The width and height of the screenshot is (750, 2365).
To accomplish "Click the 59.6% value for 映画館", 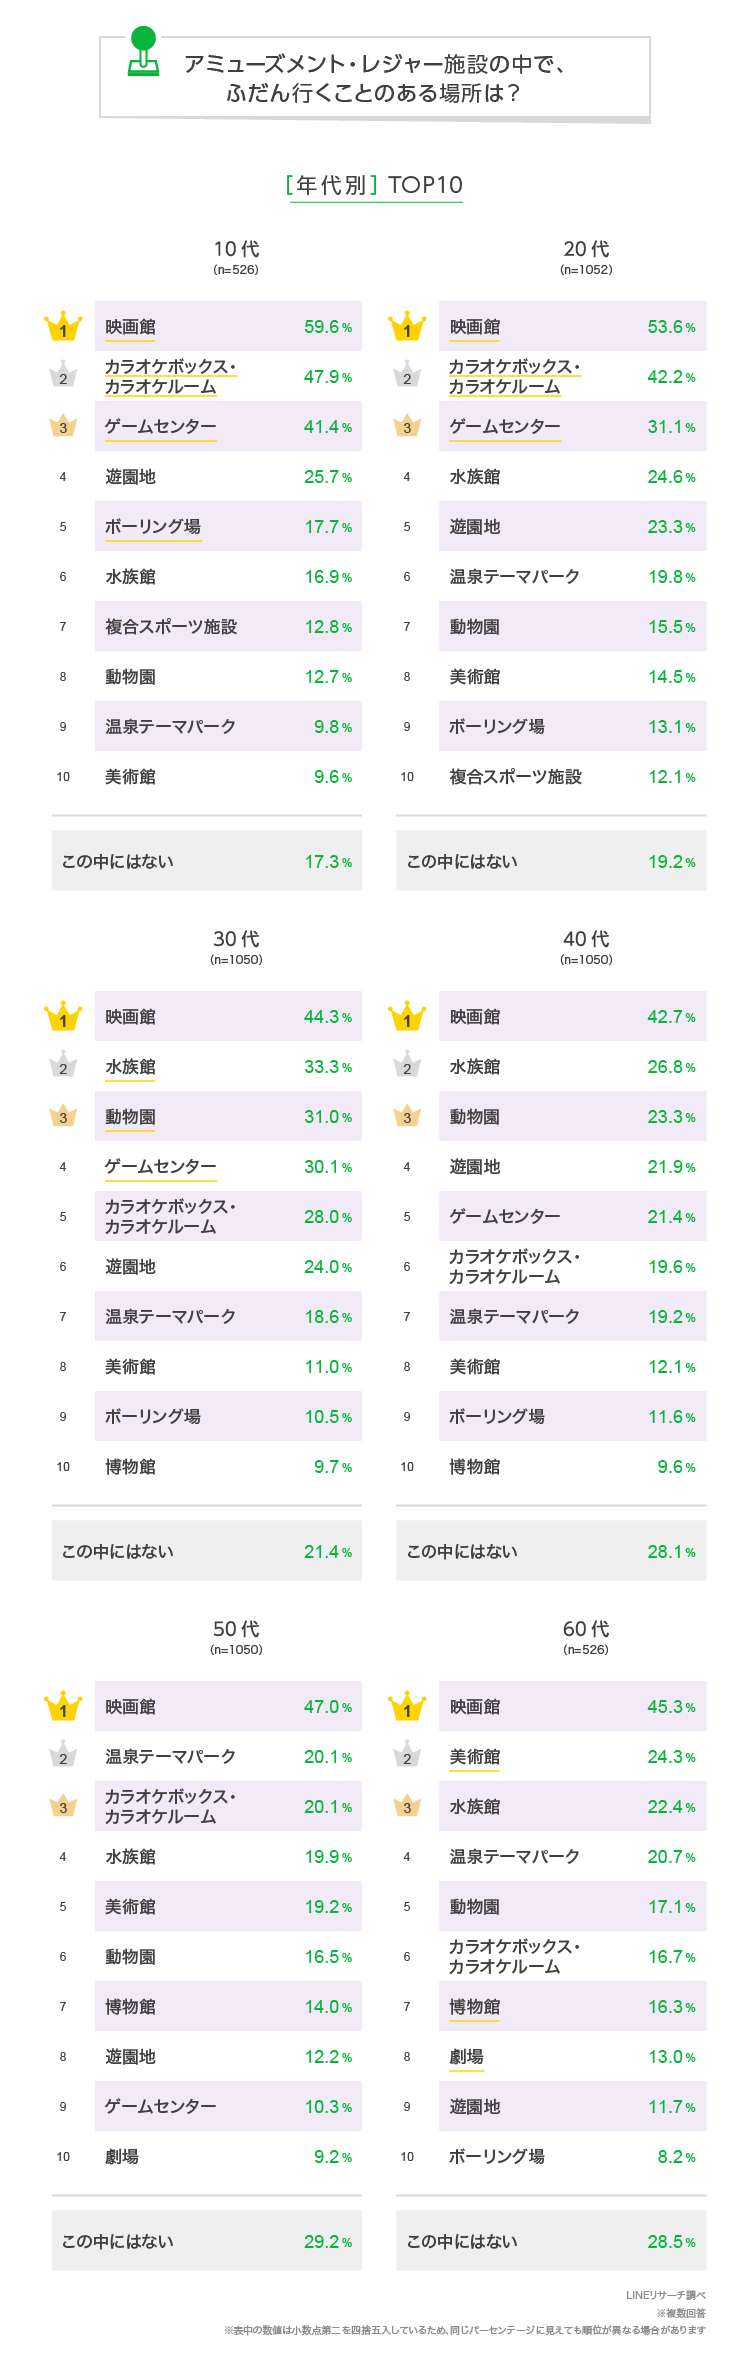I will [x=327, y=327].
